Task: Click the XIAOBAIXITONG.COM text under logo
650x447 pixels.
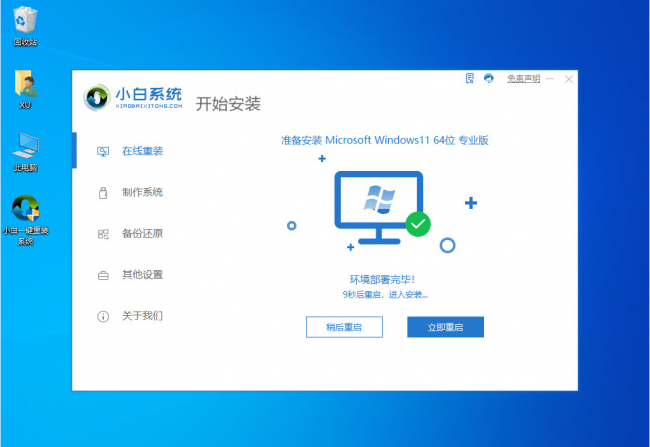Action: point(149,106)
